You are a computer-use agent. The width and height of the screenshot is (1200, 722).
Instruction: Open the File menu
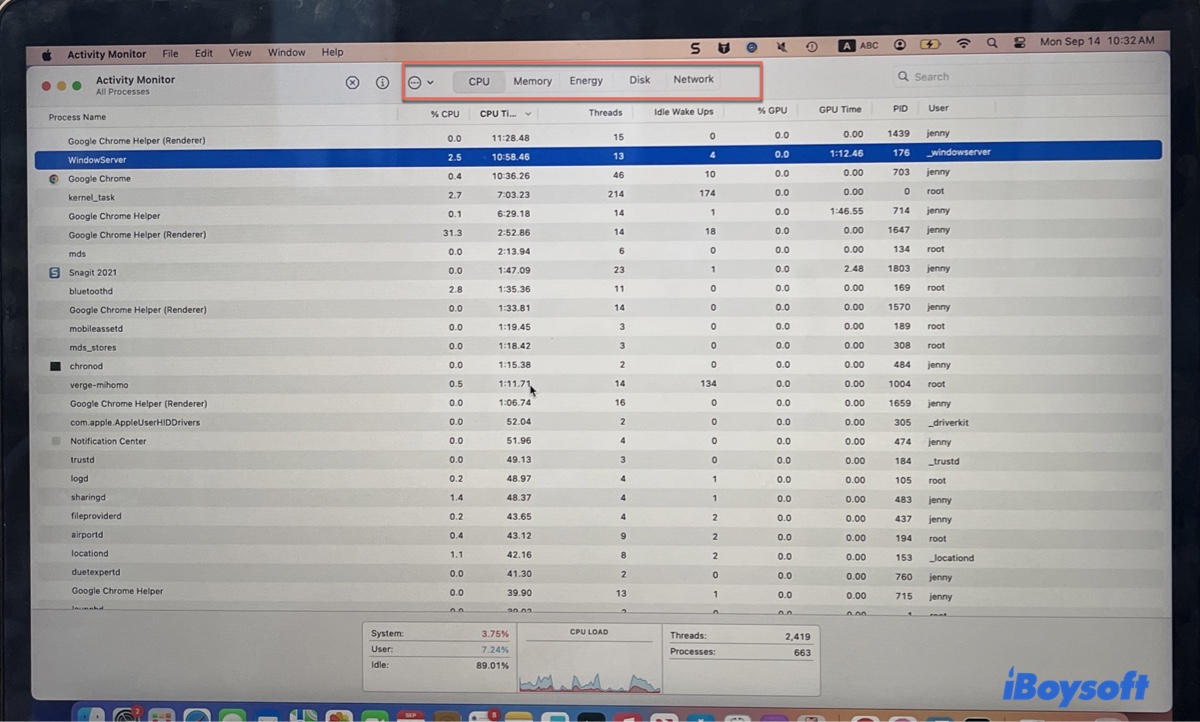tap(170, 53)
